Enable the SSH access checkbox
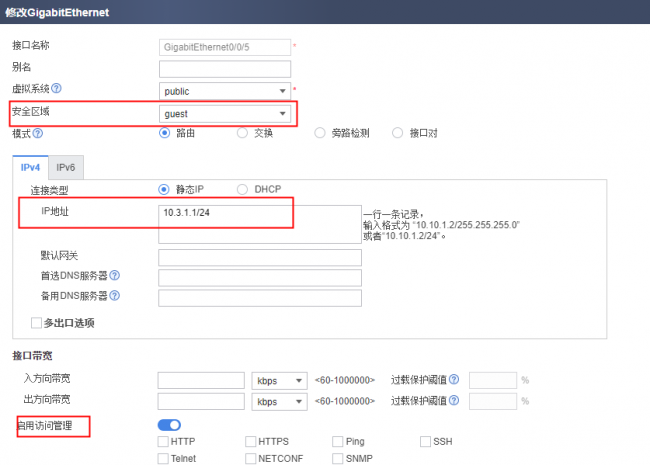This screenshot has height=465, width=650. click(425, 441)
